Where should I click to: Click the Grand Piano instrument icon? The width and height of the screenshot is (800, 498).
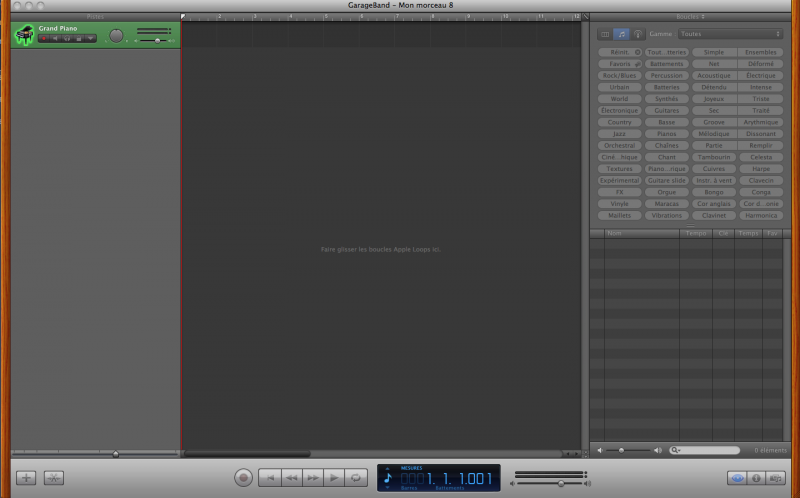pos(24,35)
